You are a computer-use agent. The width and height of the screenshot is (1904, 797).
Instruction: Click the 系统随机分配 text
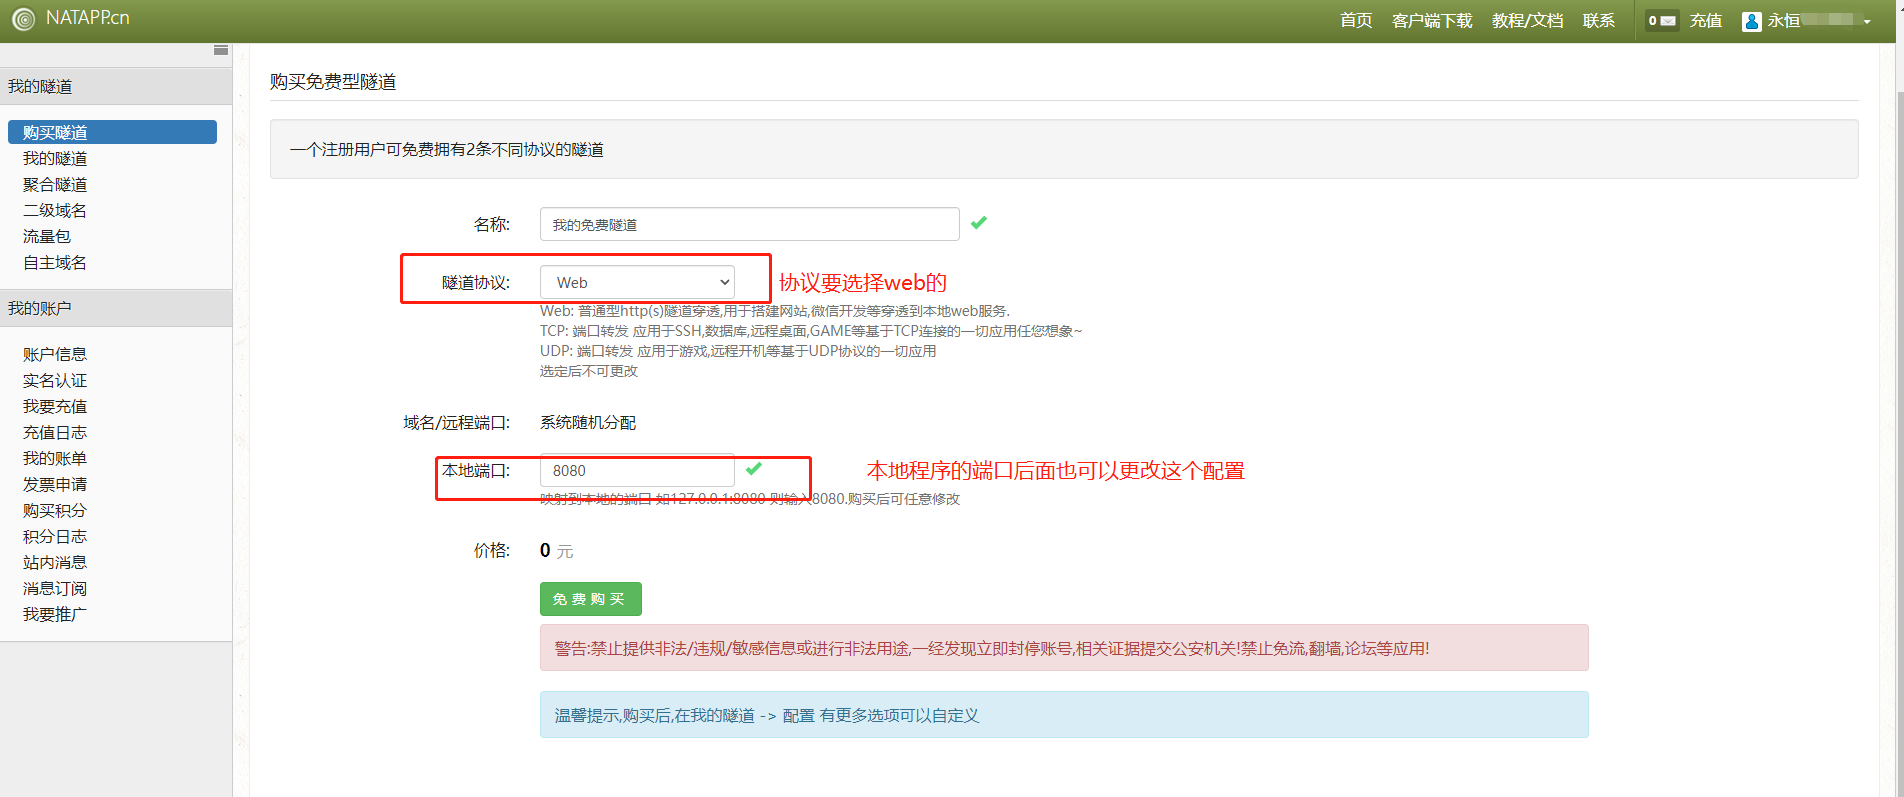click(x=588, y=422)
